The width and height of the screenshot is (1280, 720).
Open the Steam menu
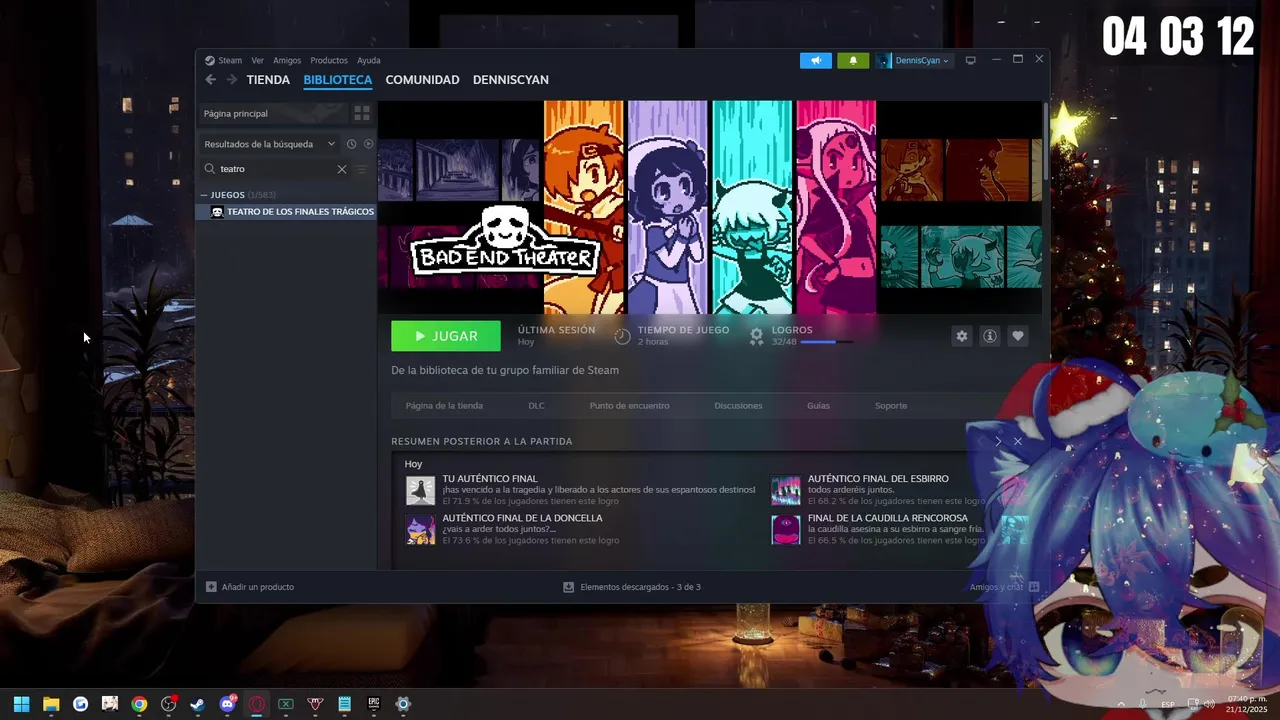pos(230,60)
